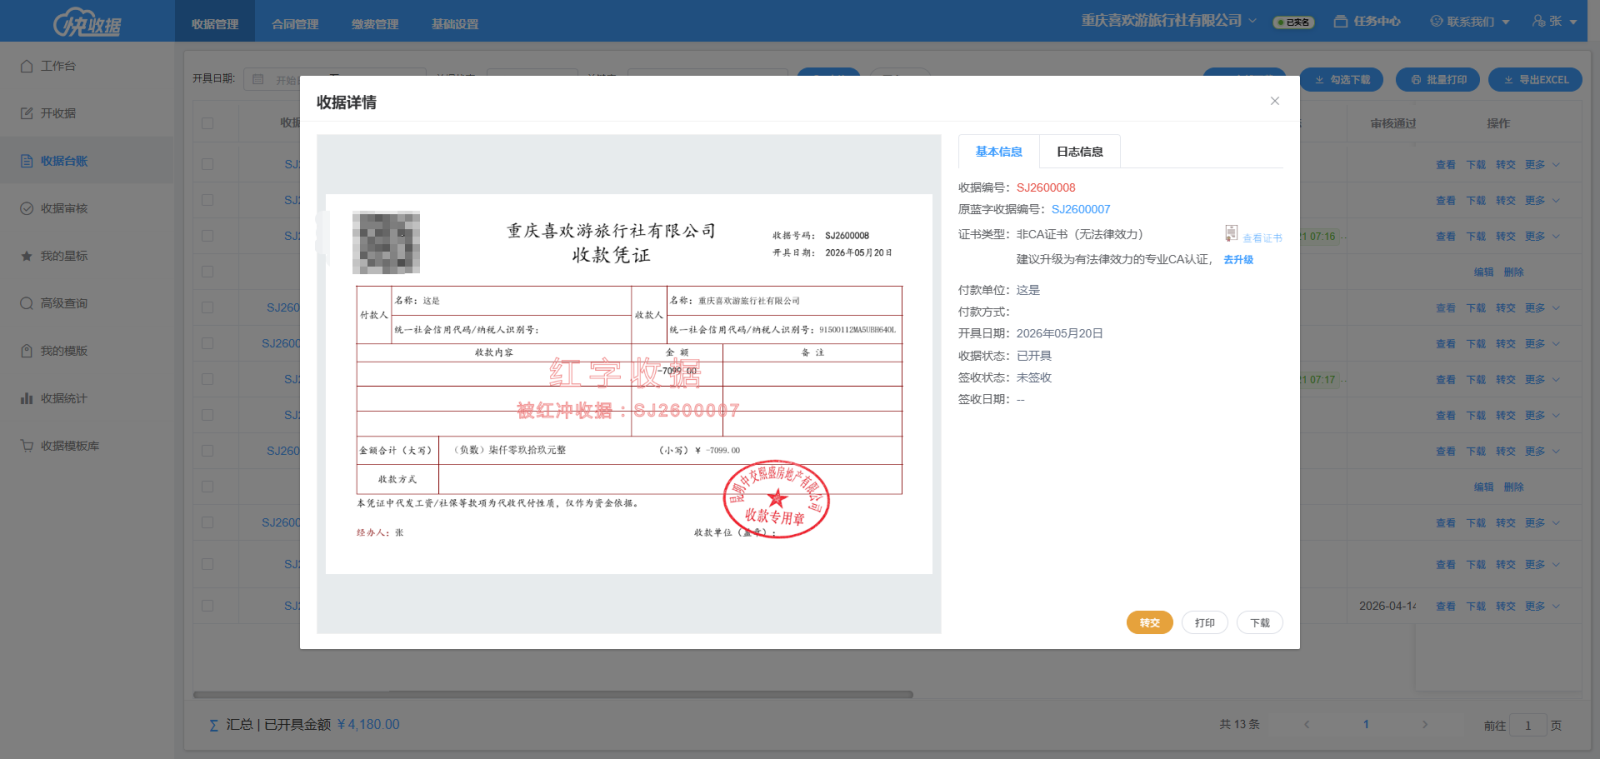Open 收据统计 via its bar chart icon
Image resolution: width=1600 pixels, height=759 pixels.
(27, 398)
